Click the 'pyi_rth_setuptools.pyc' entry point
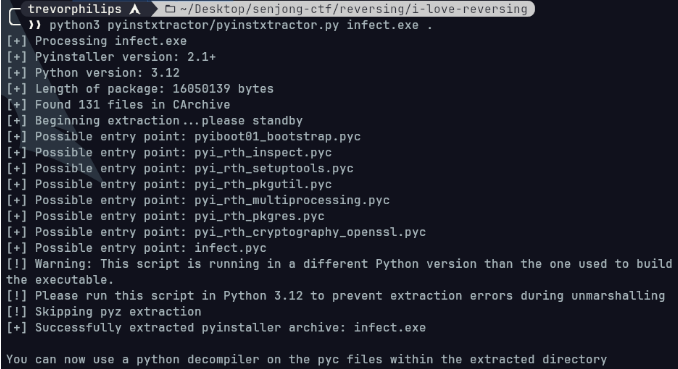This screenshot has height=369, width=678. point(274,168)
